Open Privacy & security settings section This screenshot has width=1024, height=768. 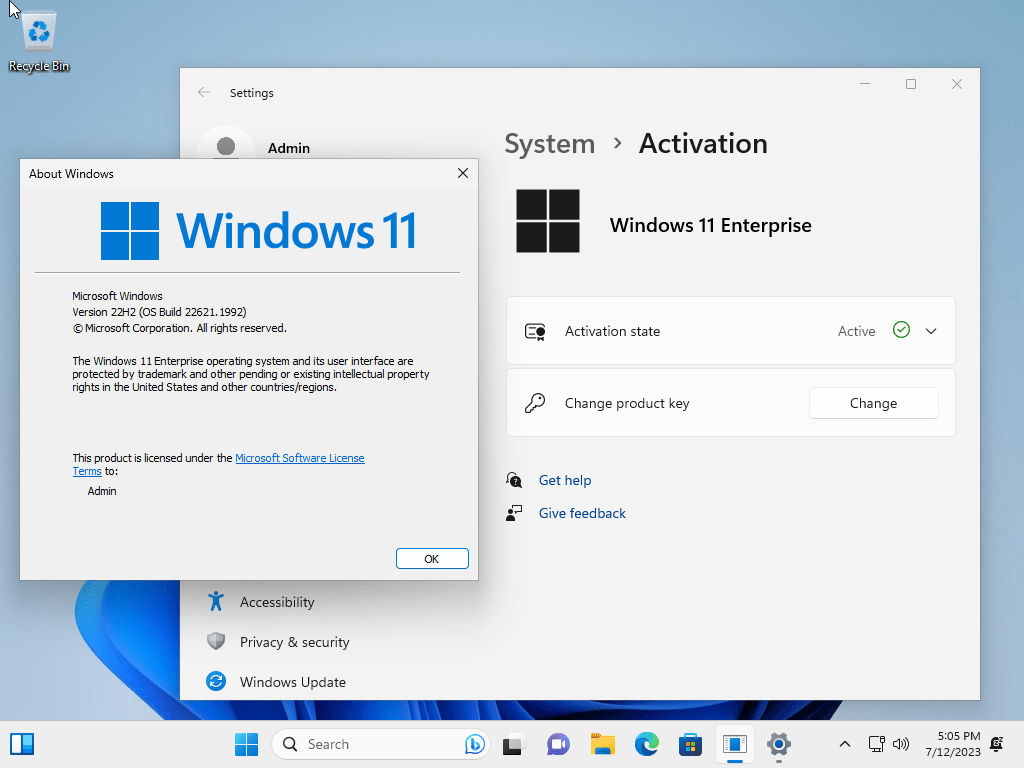coord(295,642)
